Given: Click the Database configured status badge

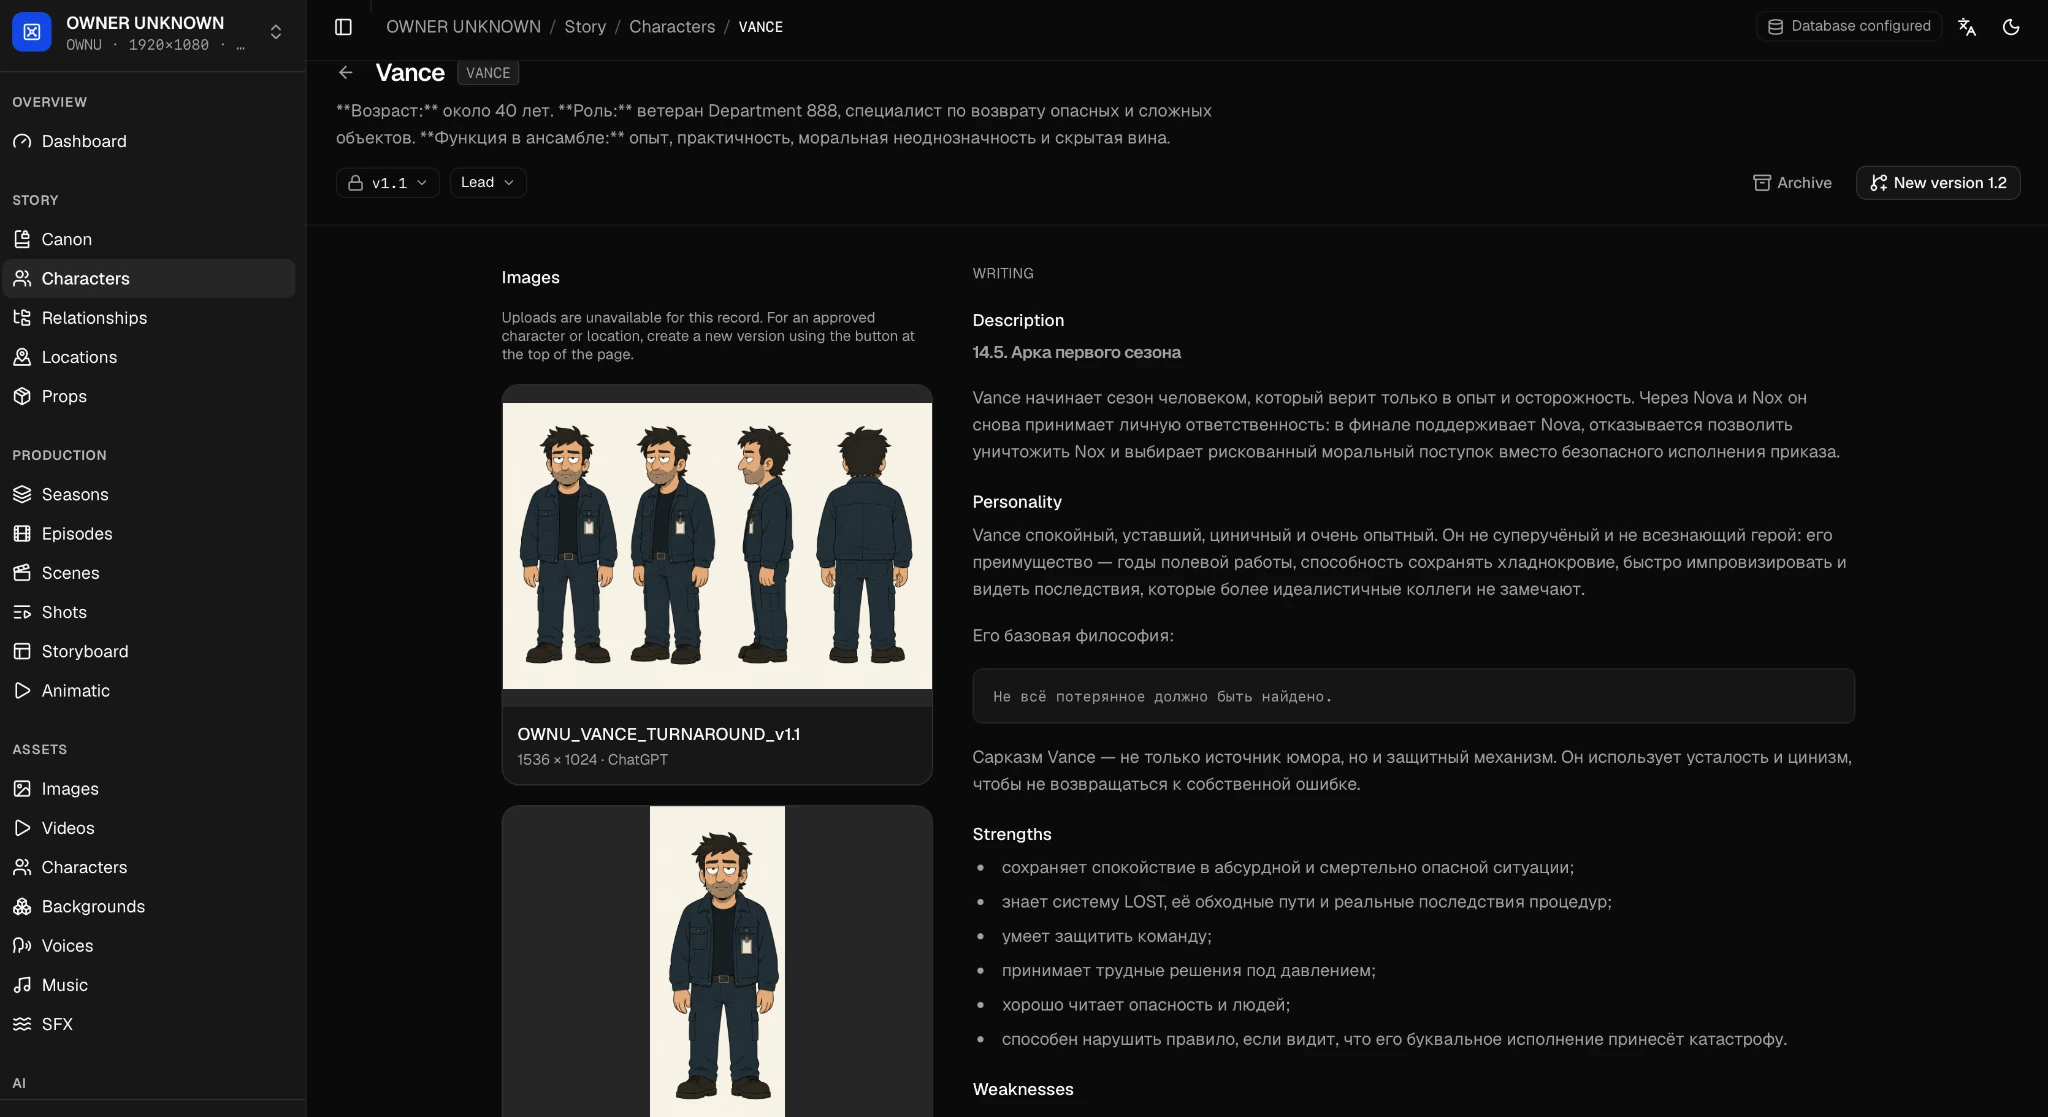Looking at the screenshot, I should pos(1849,26).
